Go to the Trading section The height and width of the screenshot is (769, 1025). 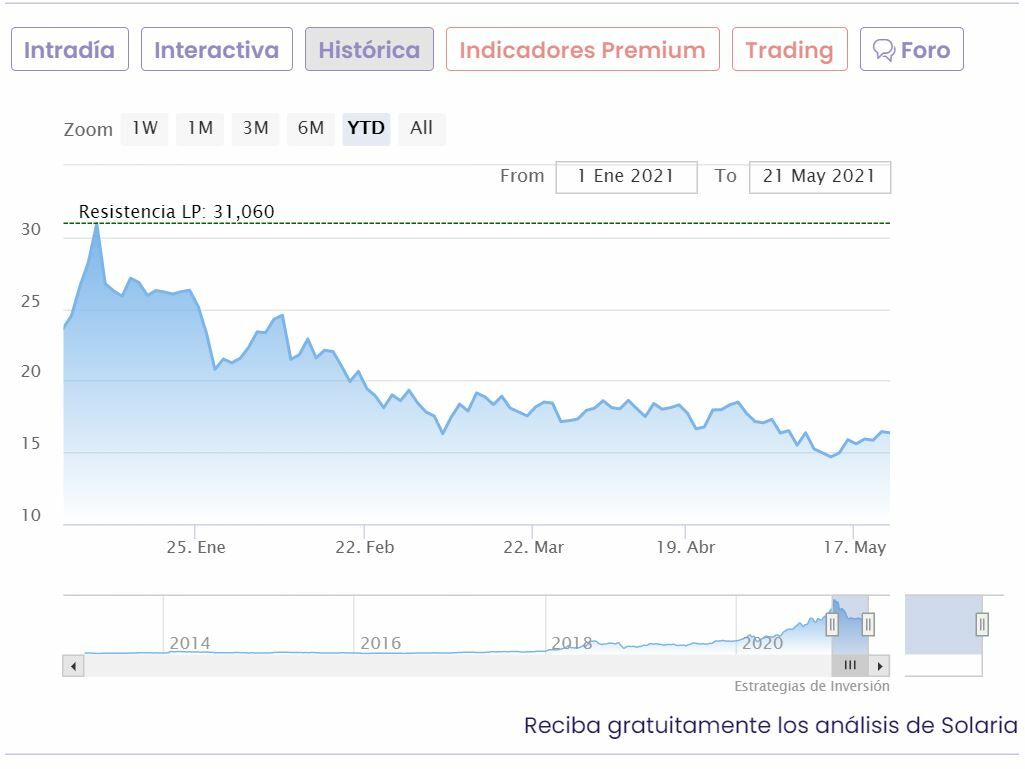(x=789, y=50)
